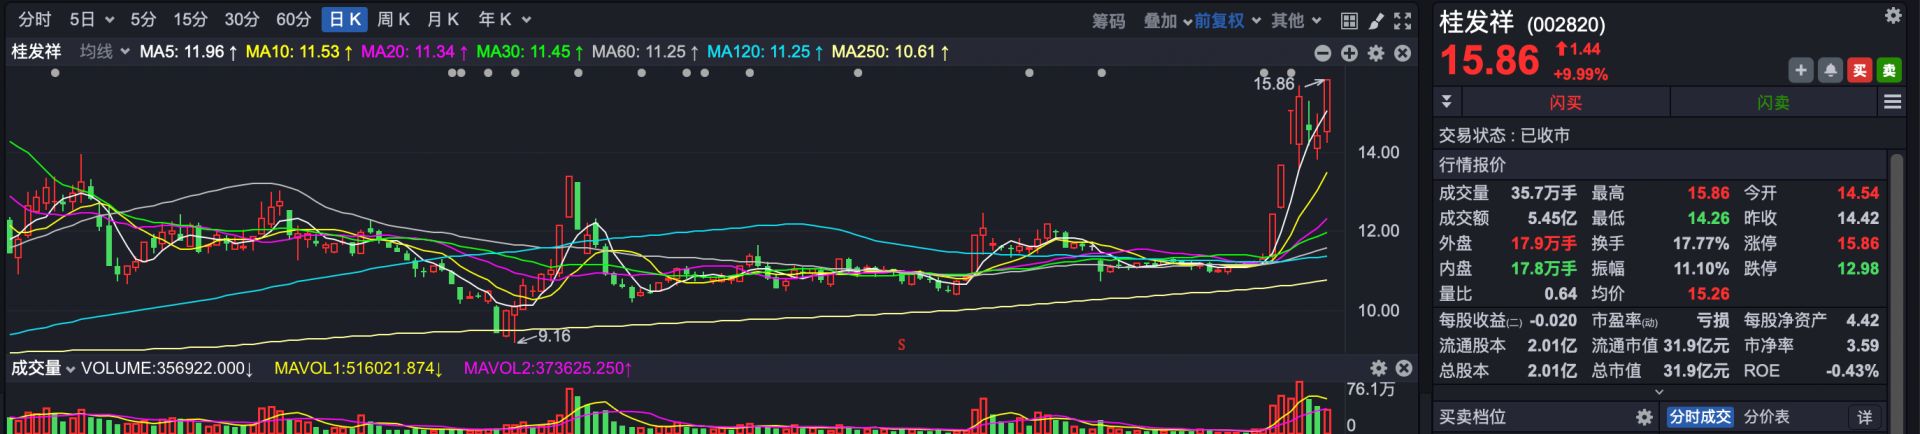Open the 买卖档位 settings gear
This screenshot has height=434, width=1920.
1644,417
